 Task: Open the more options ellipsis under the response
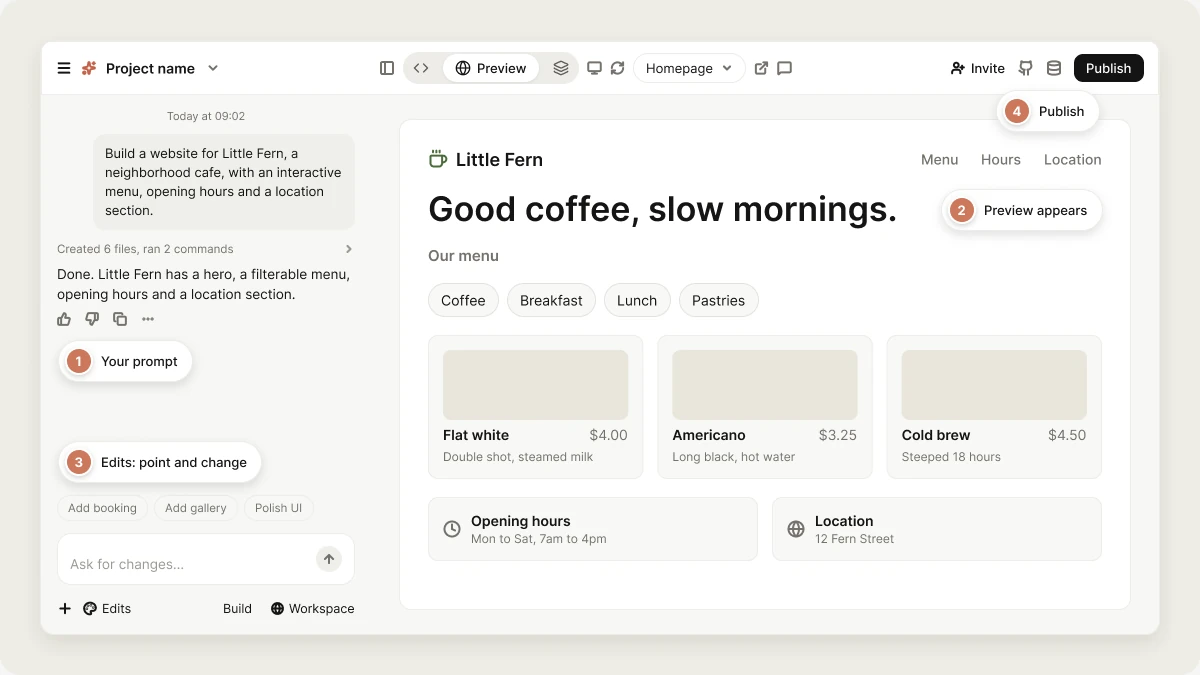click(148, 319)
